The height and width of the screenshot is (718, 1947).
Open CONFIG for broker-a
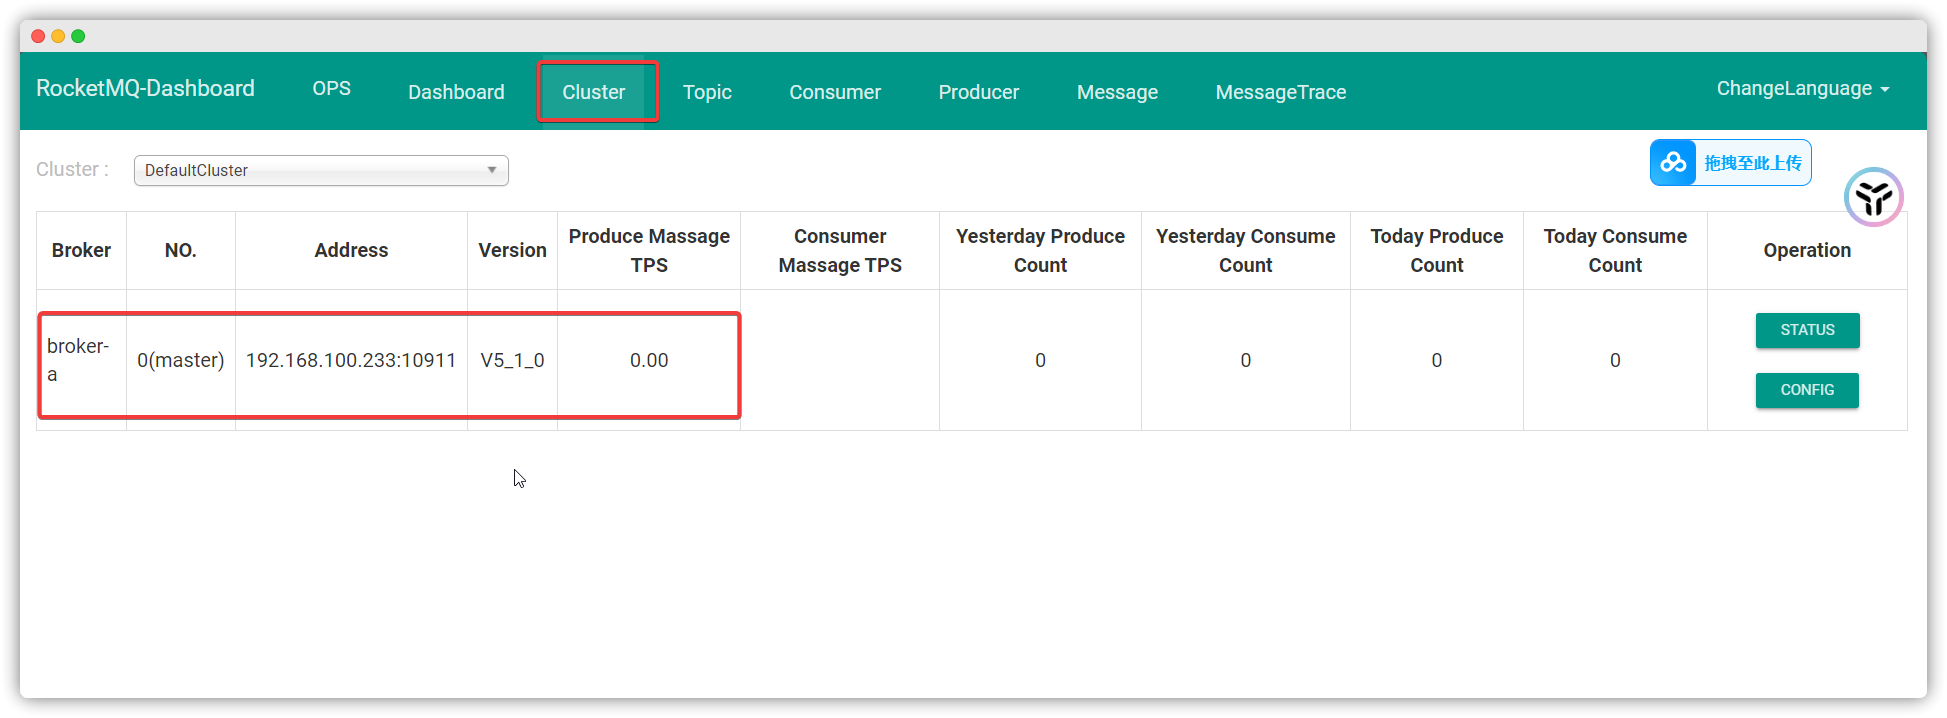[x=1807, y=390]
